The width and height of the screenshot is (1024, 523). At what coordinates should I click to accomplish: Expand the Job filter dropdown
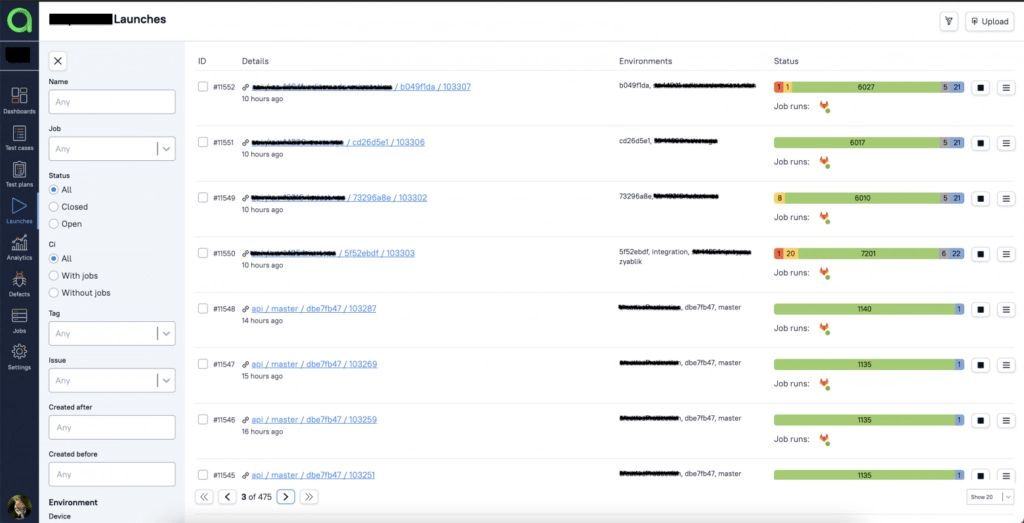coord(166,149)
